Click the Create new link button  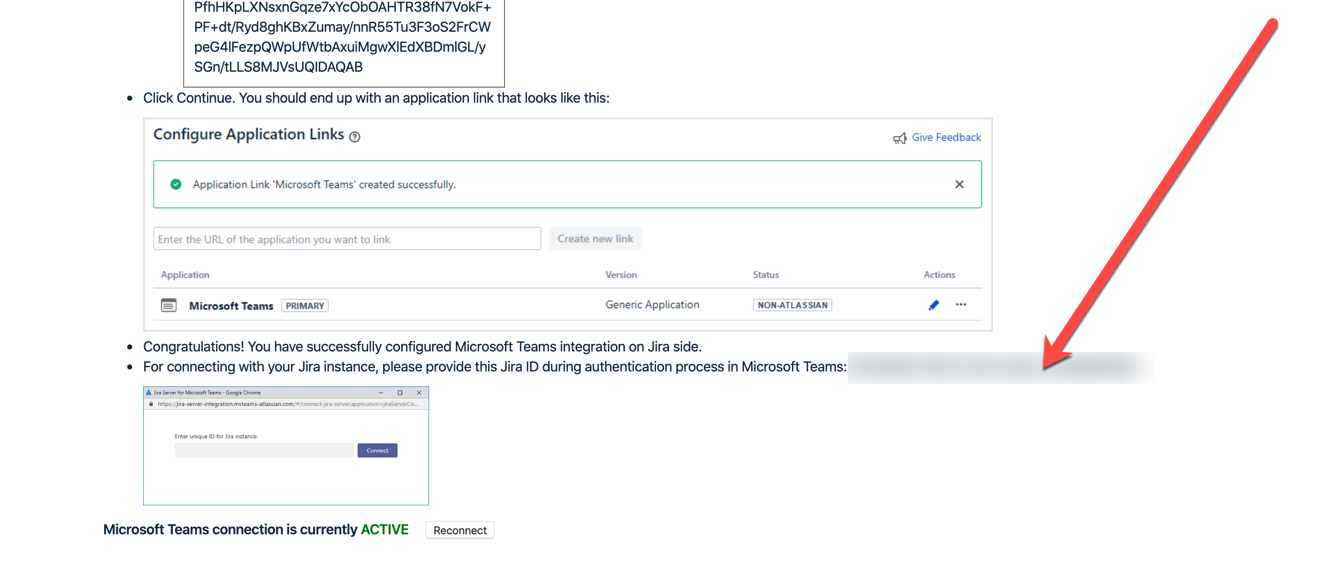(x=595, y=239)
